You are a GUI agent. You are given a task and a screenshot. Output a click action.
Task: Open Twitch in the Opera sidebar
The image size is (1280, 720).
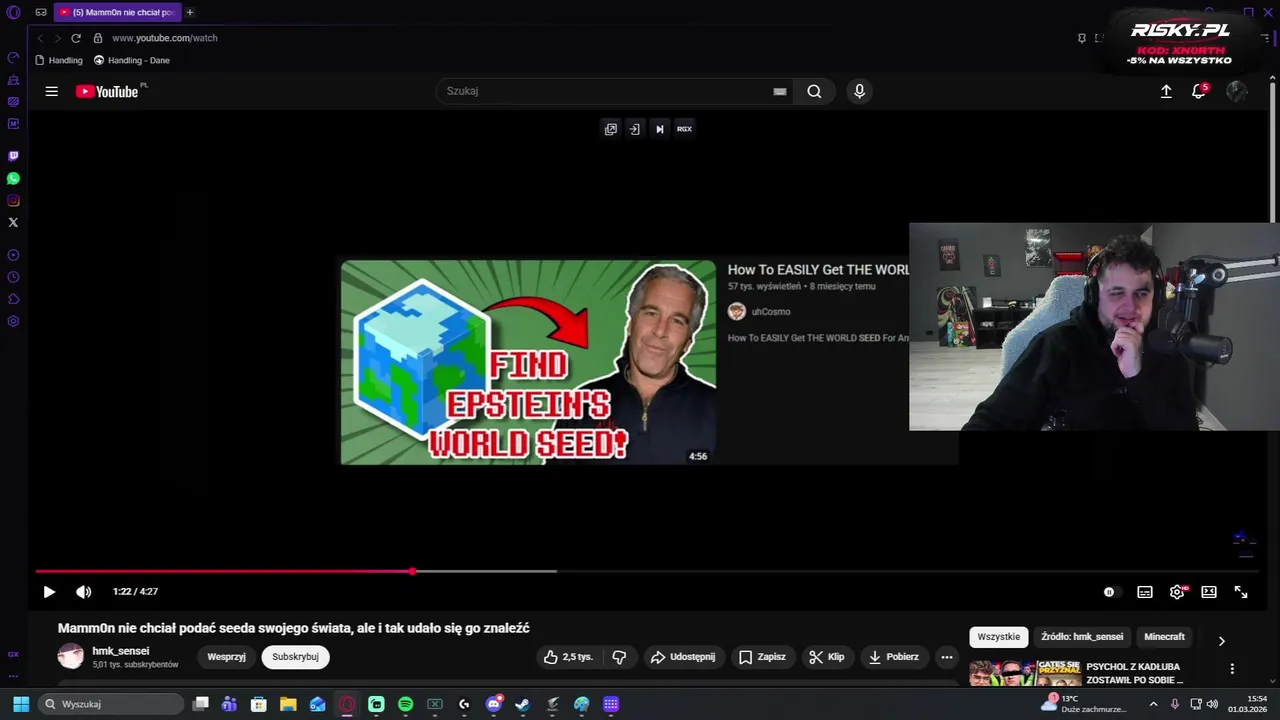13,156
